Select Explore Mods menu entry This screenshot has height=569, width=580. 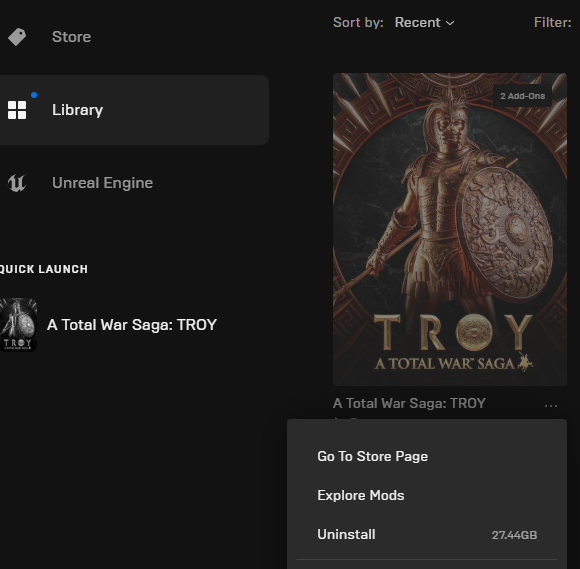(361, 495)
